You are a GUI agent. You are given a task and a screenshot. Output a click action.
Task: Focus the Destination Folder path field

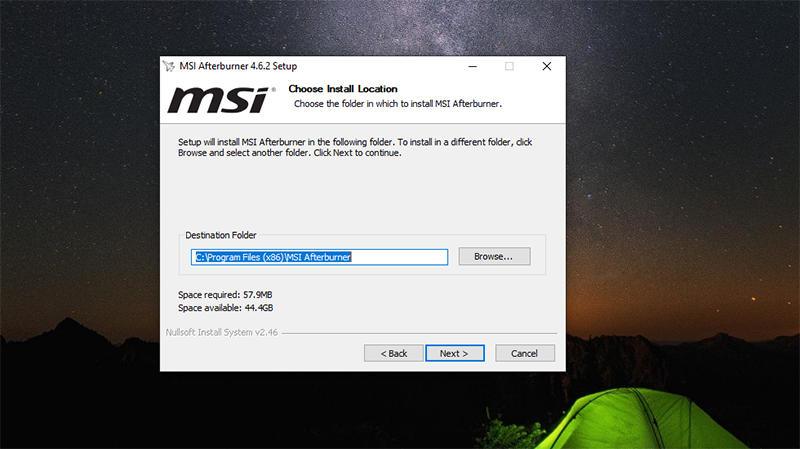[x=319, y=257]
